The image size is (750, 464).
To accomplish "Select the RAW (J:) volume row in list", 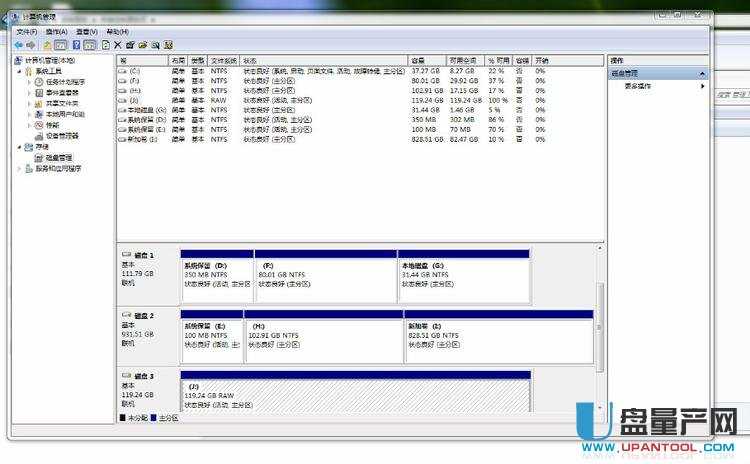I will pyautogui.click(x=300, y=100).
